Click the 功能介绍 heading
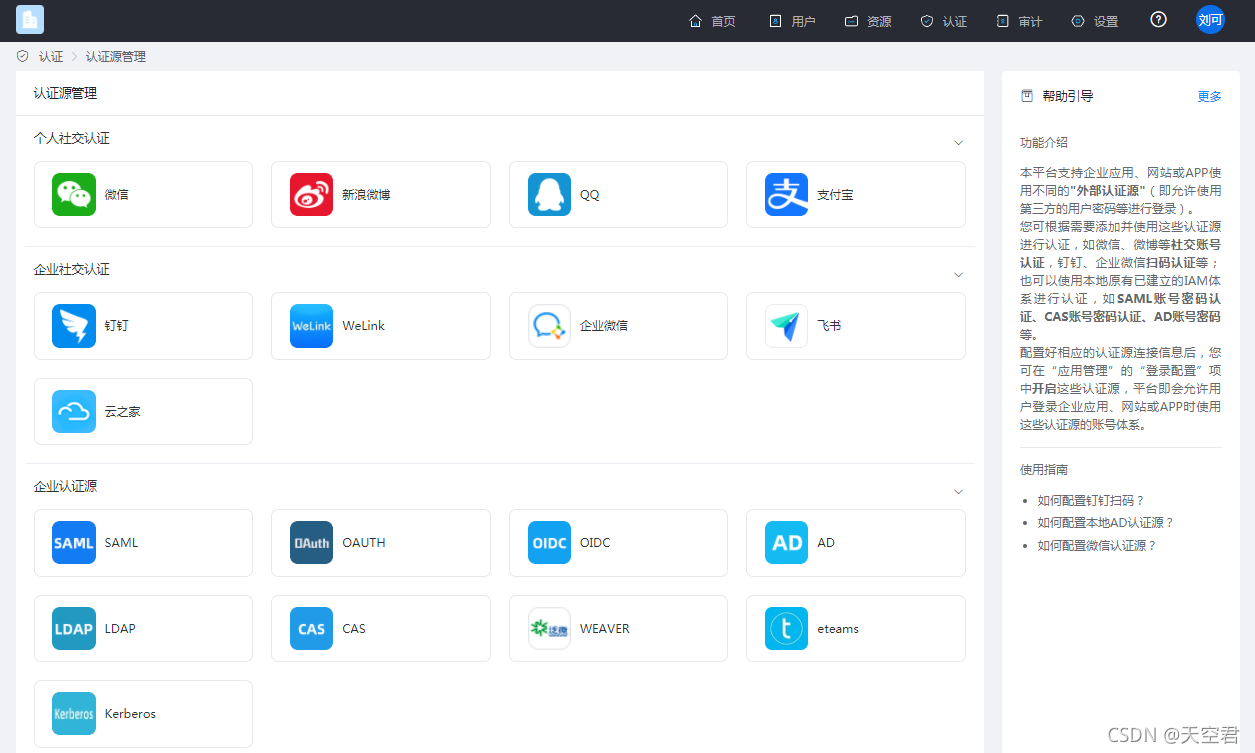 (x=1044, y=143)
